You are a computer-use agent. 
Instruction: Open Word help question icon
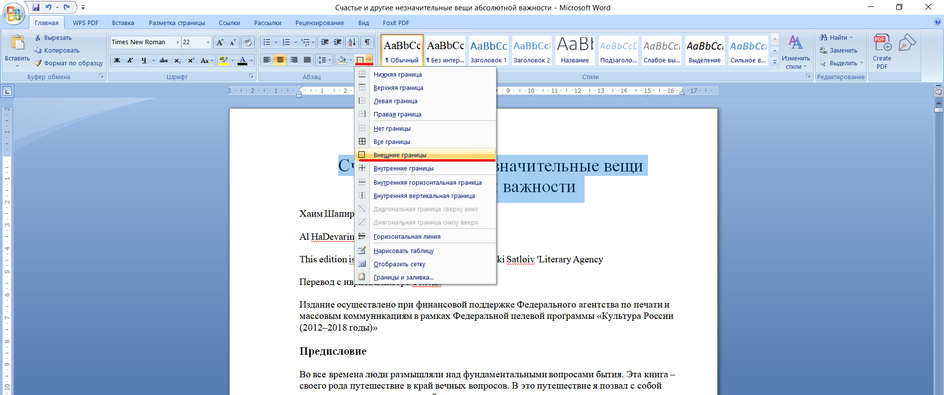point(936,23)
